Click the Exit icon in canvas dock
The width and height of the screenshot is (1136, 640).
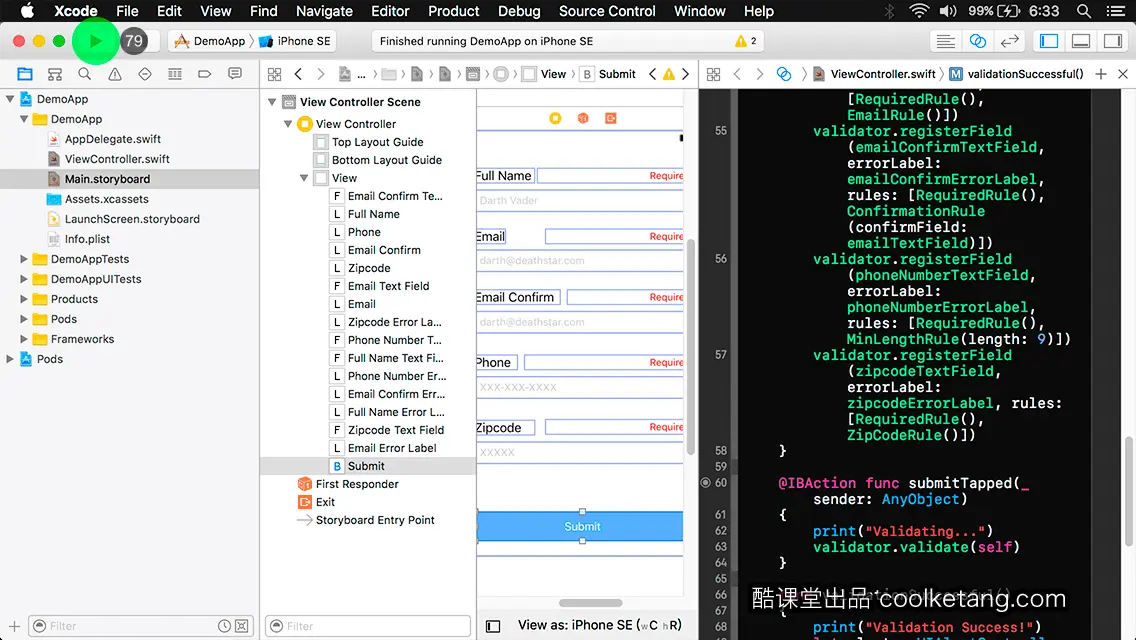coord(611,118)
